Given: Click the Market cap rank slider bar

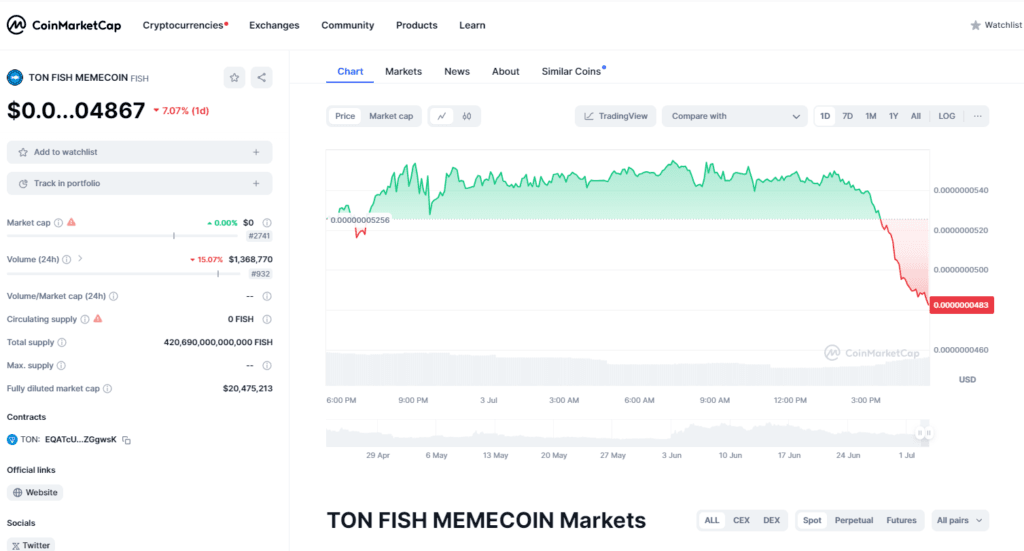Looking at the screenshot, I should (x=123, y=236).
